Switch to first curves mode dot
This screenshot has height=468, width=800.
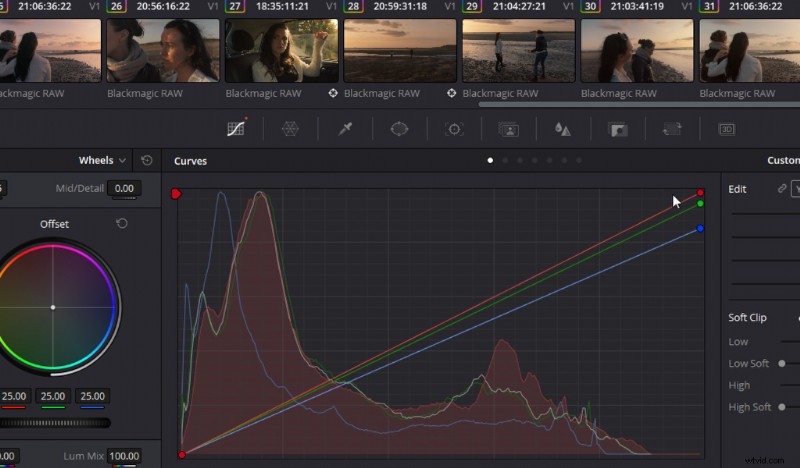pyautogui.click(x=490, y=160)
